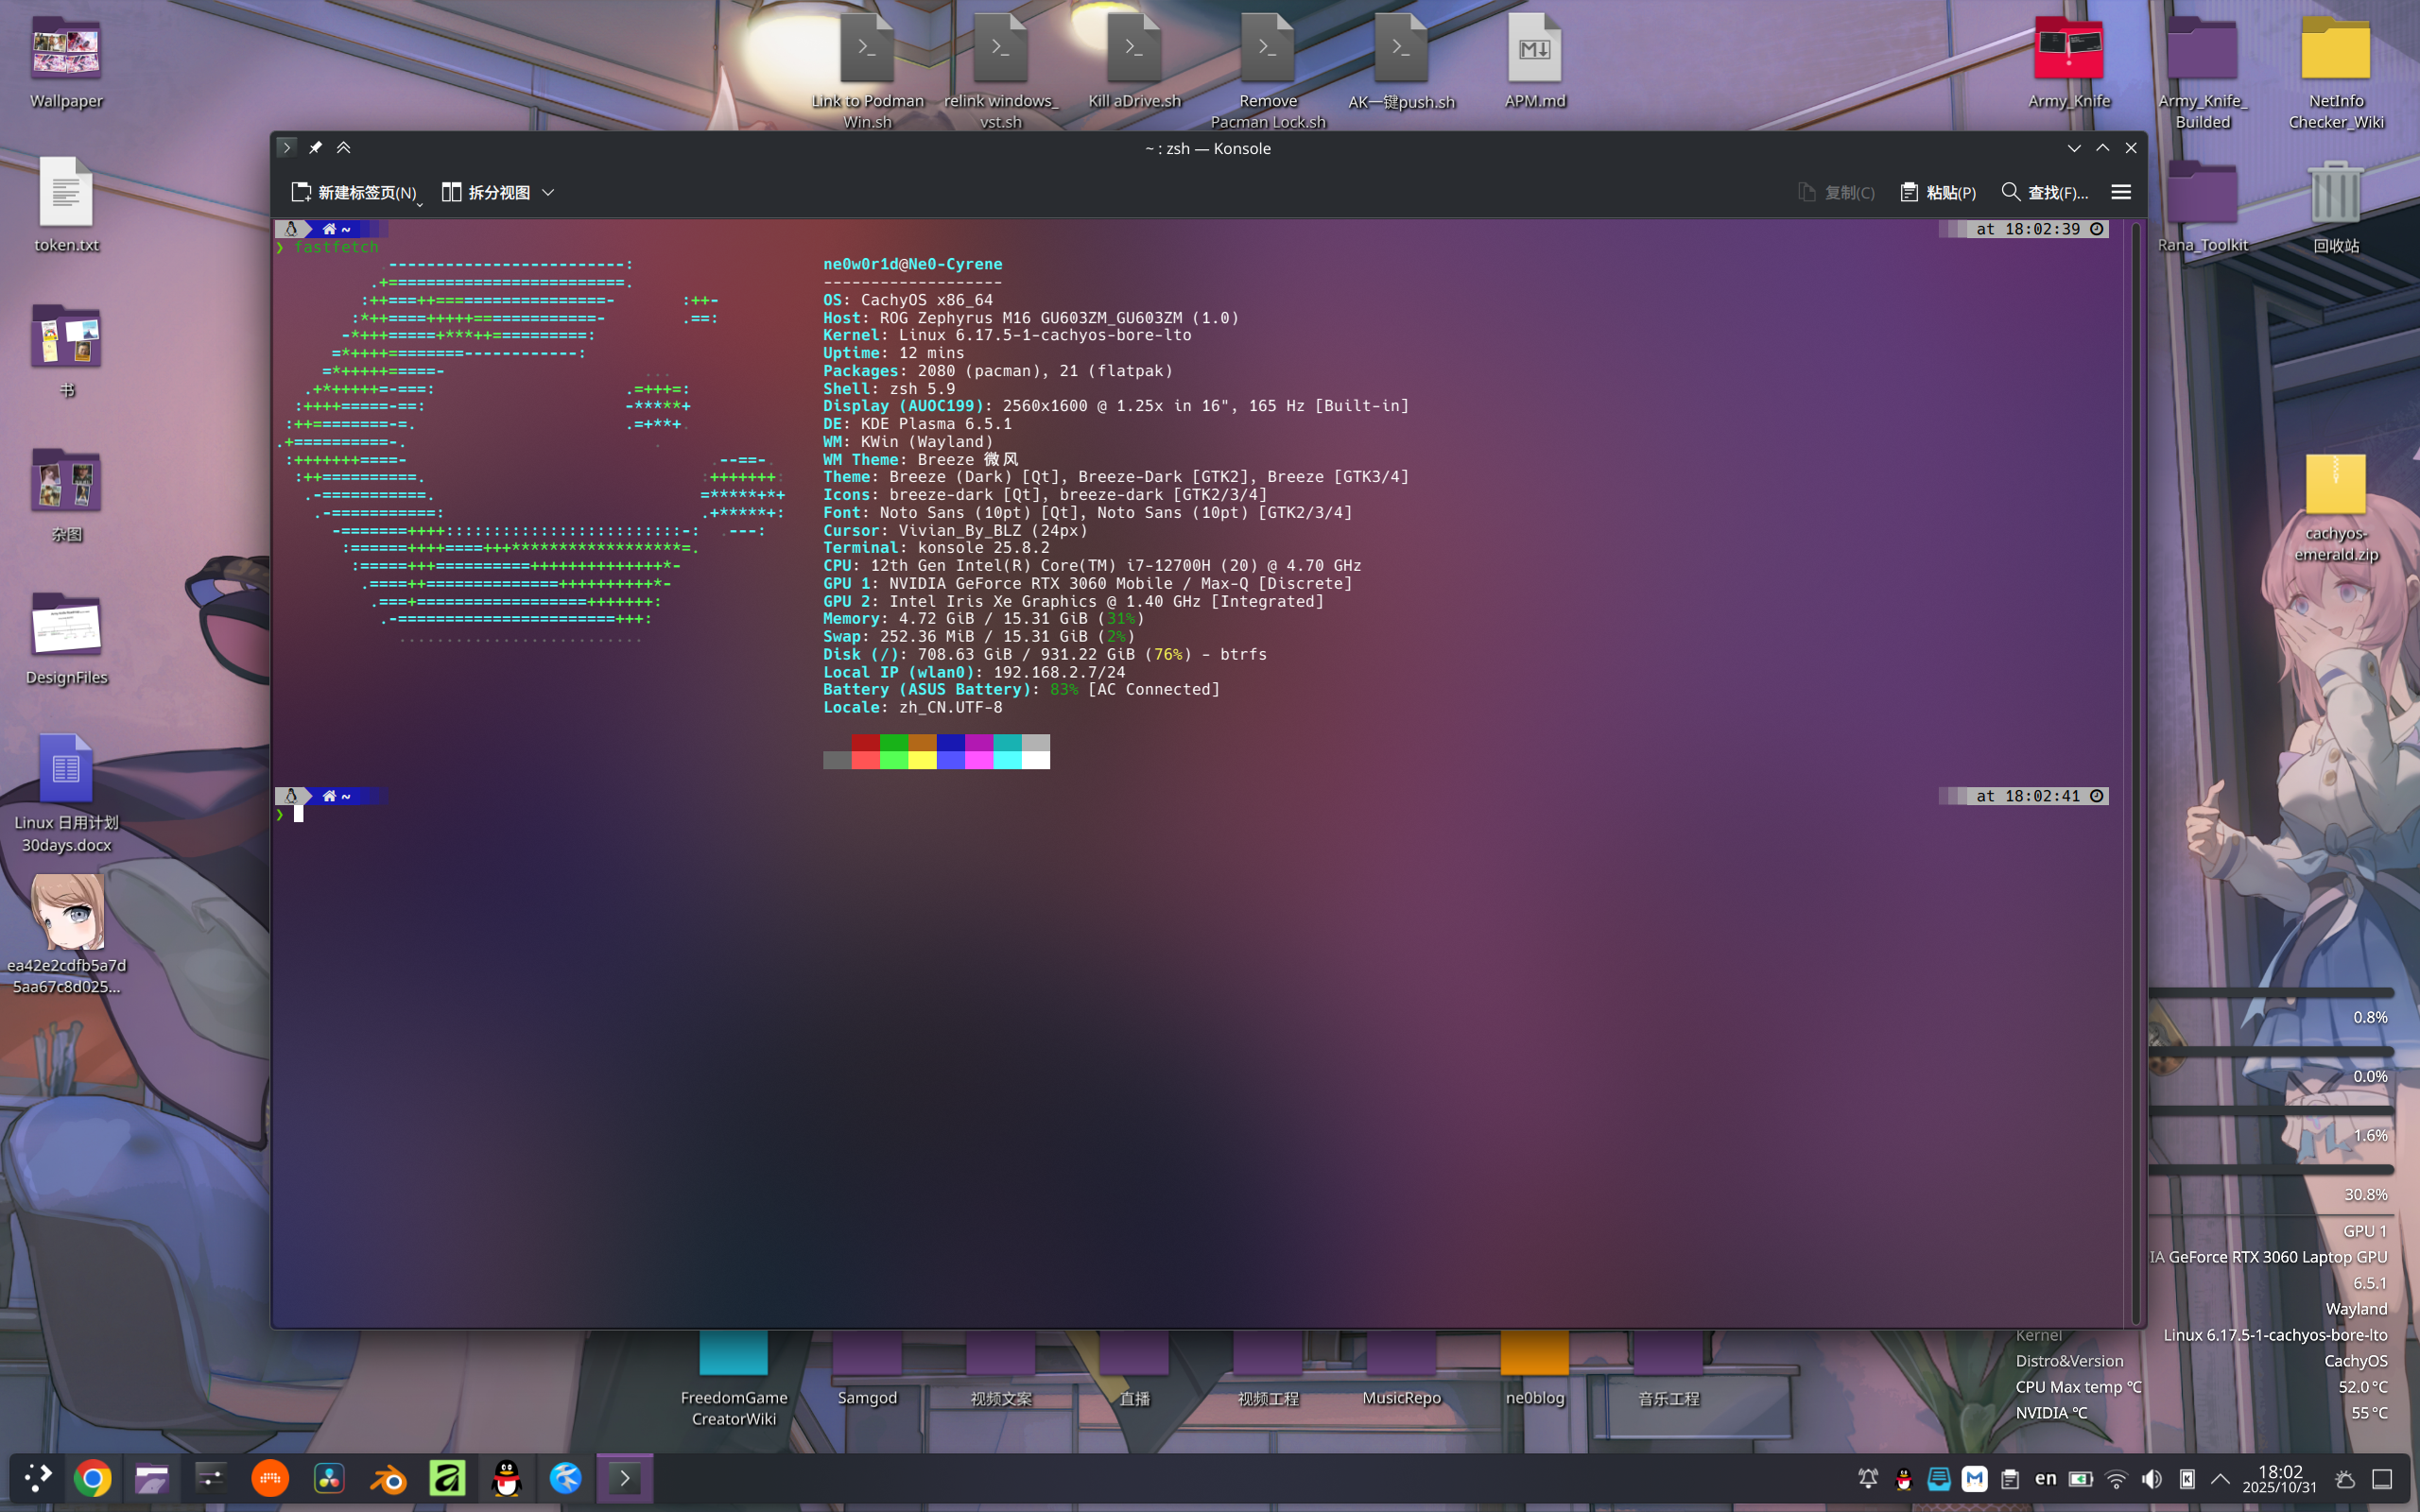This screenshot has width=2420, height=1512.
Task: Open the notifications bell in system tray
Action: [1869, 1478]
